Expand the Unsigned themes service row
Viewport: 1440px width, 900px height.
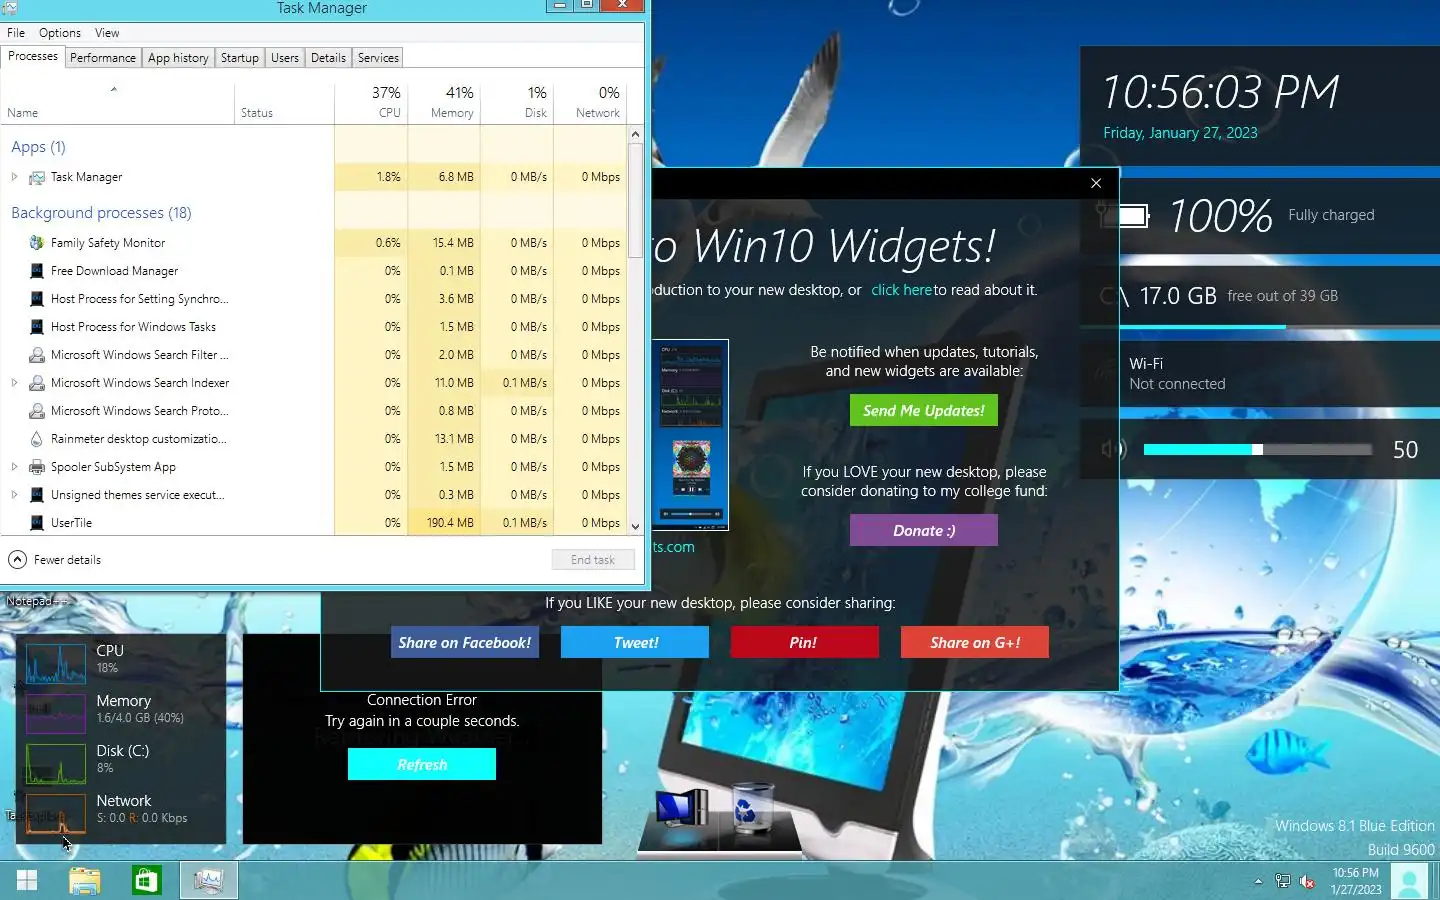[x=14, y=495]
